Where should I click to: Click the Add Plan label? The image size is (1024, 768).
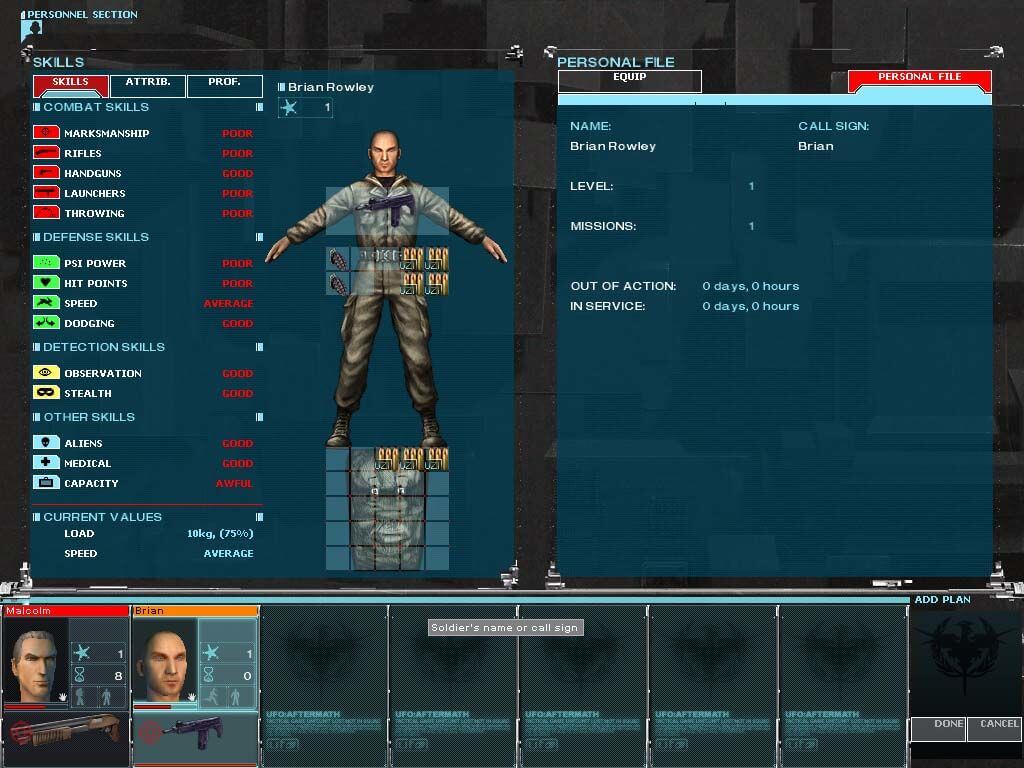click(x=942, y=600)
